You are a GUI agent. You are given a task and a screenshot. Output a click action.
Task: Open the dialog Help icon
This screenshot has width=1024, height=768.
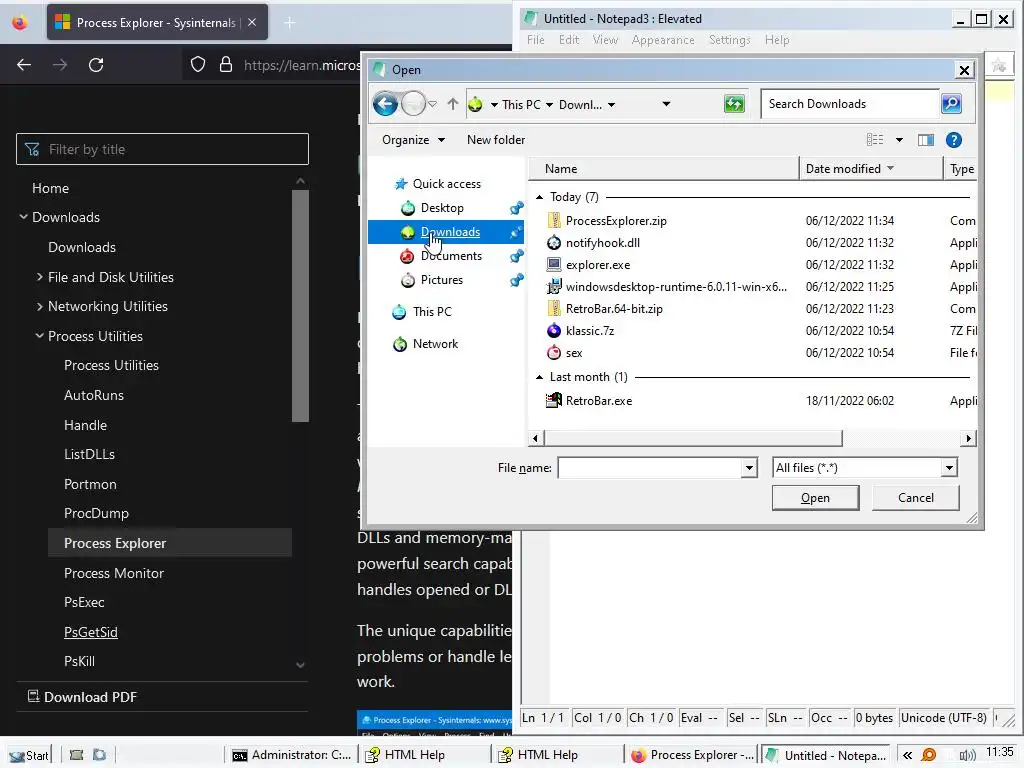[x=953, y=140]
